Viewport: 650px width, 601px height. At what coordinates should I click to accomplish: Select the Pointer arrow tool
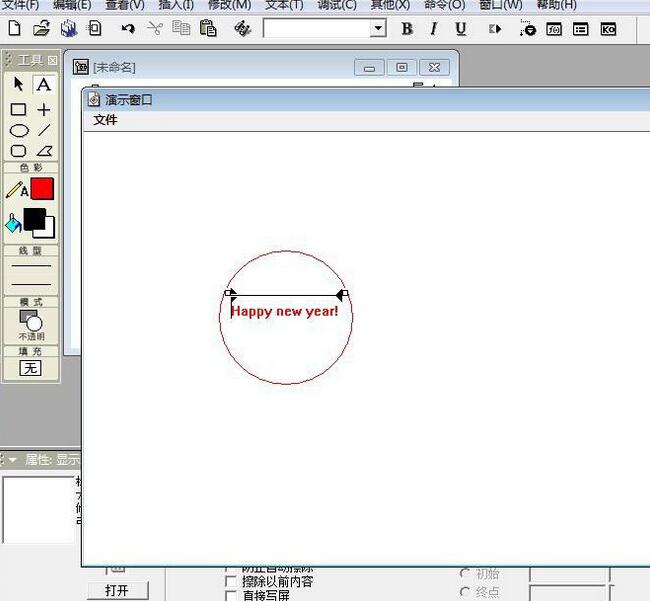tap(18, 84)
